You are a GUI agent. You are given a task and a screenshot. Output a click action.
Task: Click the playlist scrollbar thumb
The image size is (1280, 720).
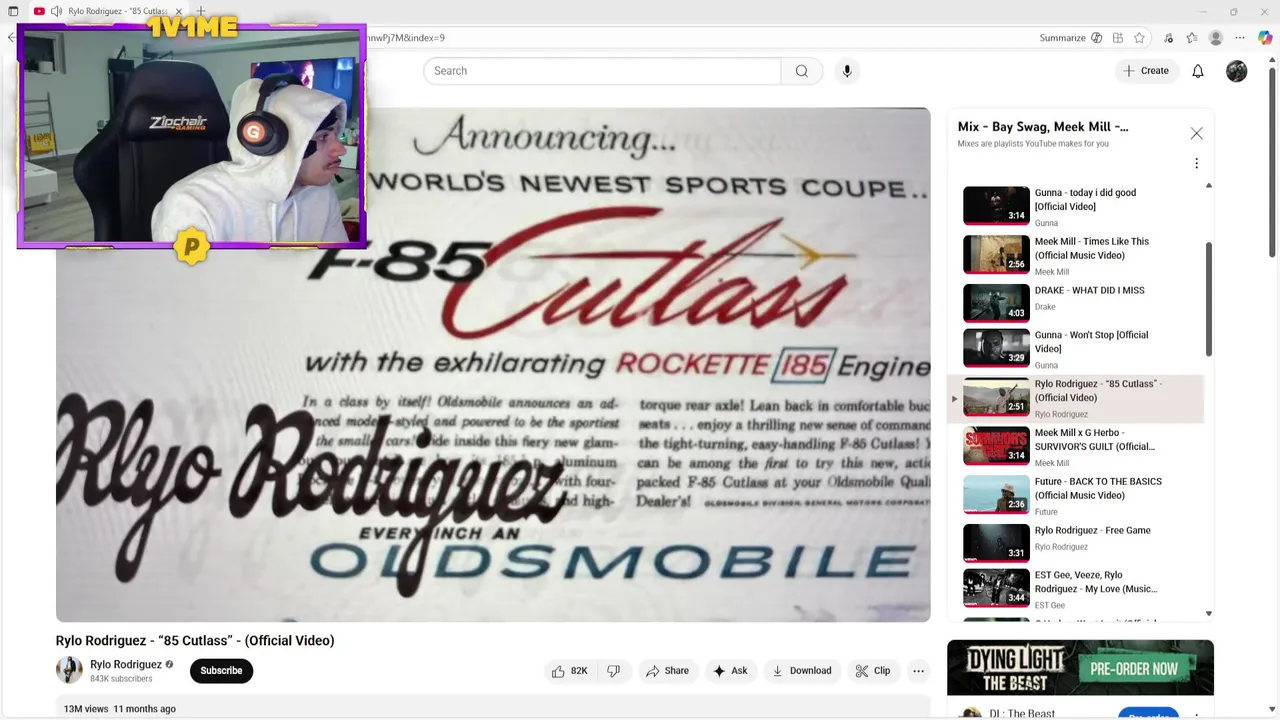1208,298
